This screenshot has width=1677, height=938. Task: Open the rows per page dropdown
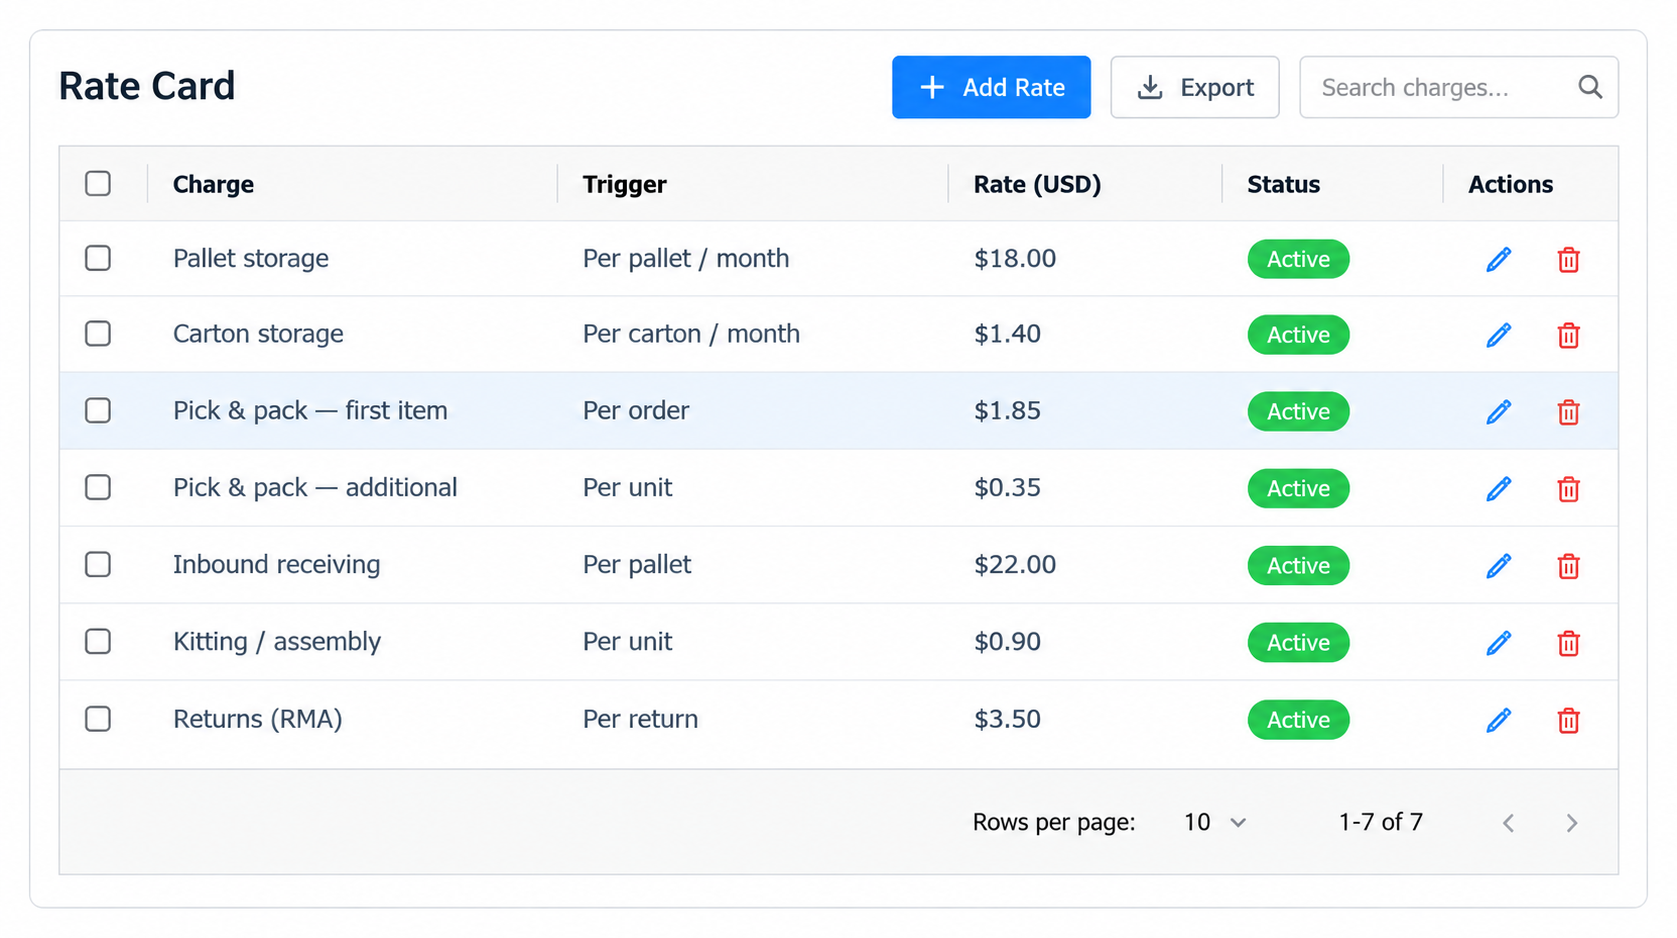pos(1214,822)
